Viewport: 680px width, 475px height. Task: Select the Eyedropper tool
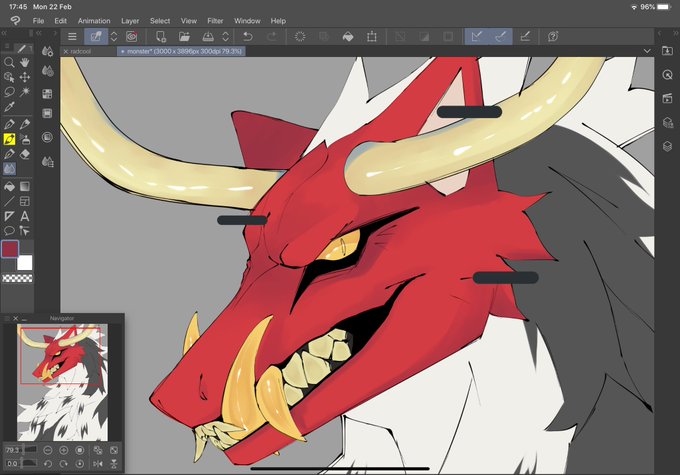tap(9, 106)
